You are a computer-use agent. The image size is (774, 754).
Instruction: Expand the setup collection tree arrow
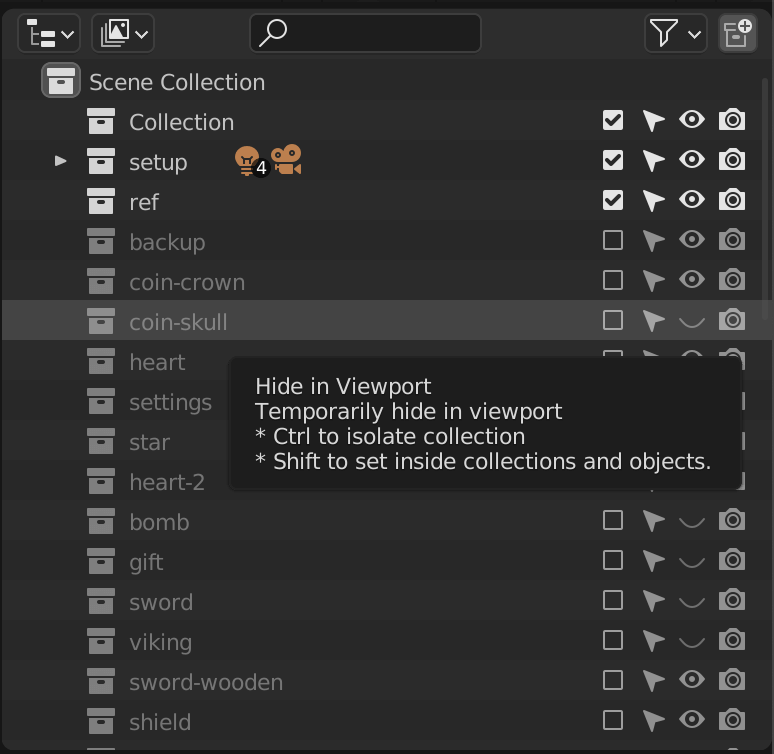(60, 160)
